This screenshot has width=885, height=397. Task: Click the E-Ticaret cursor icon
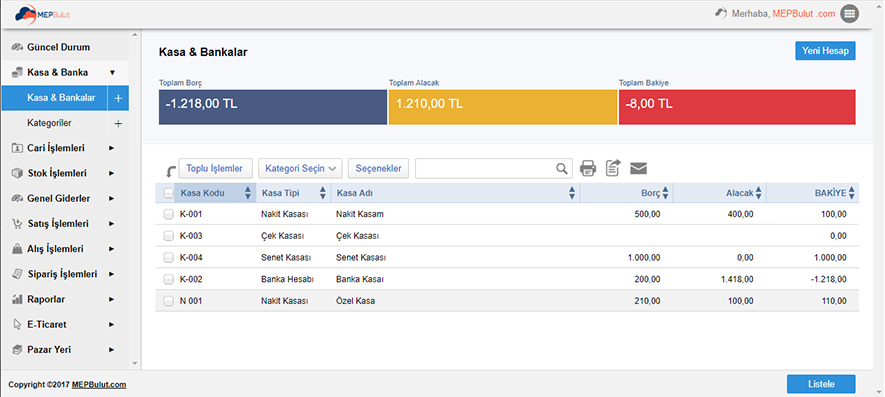[x=17, y=324]
